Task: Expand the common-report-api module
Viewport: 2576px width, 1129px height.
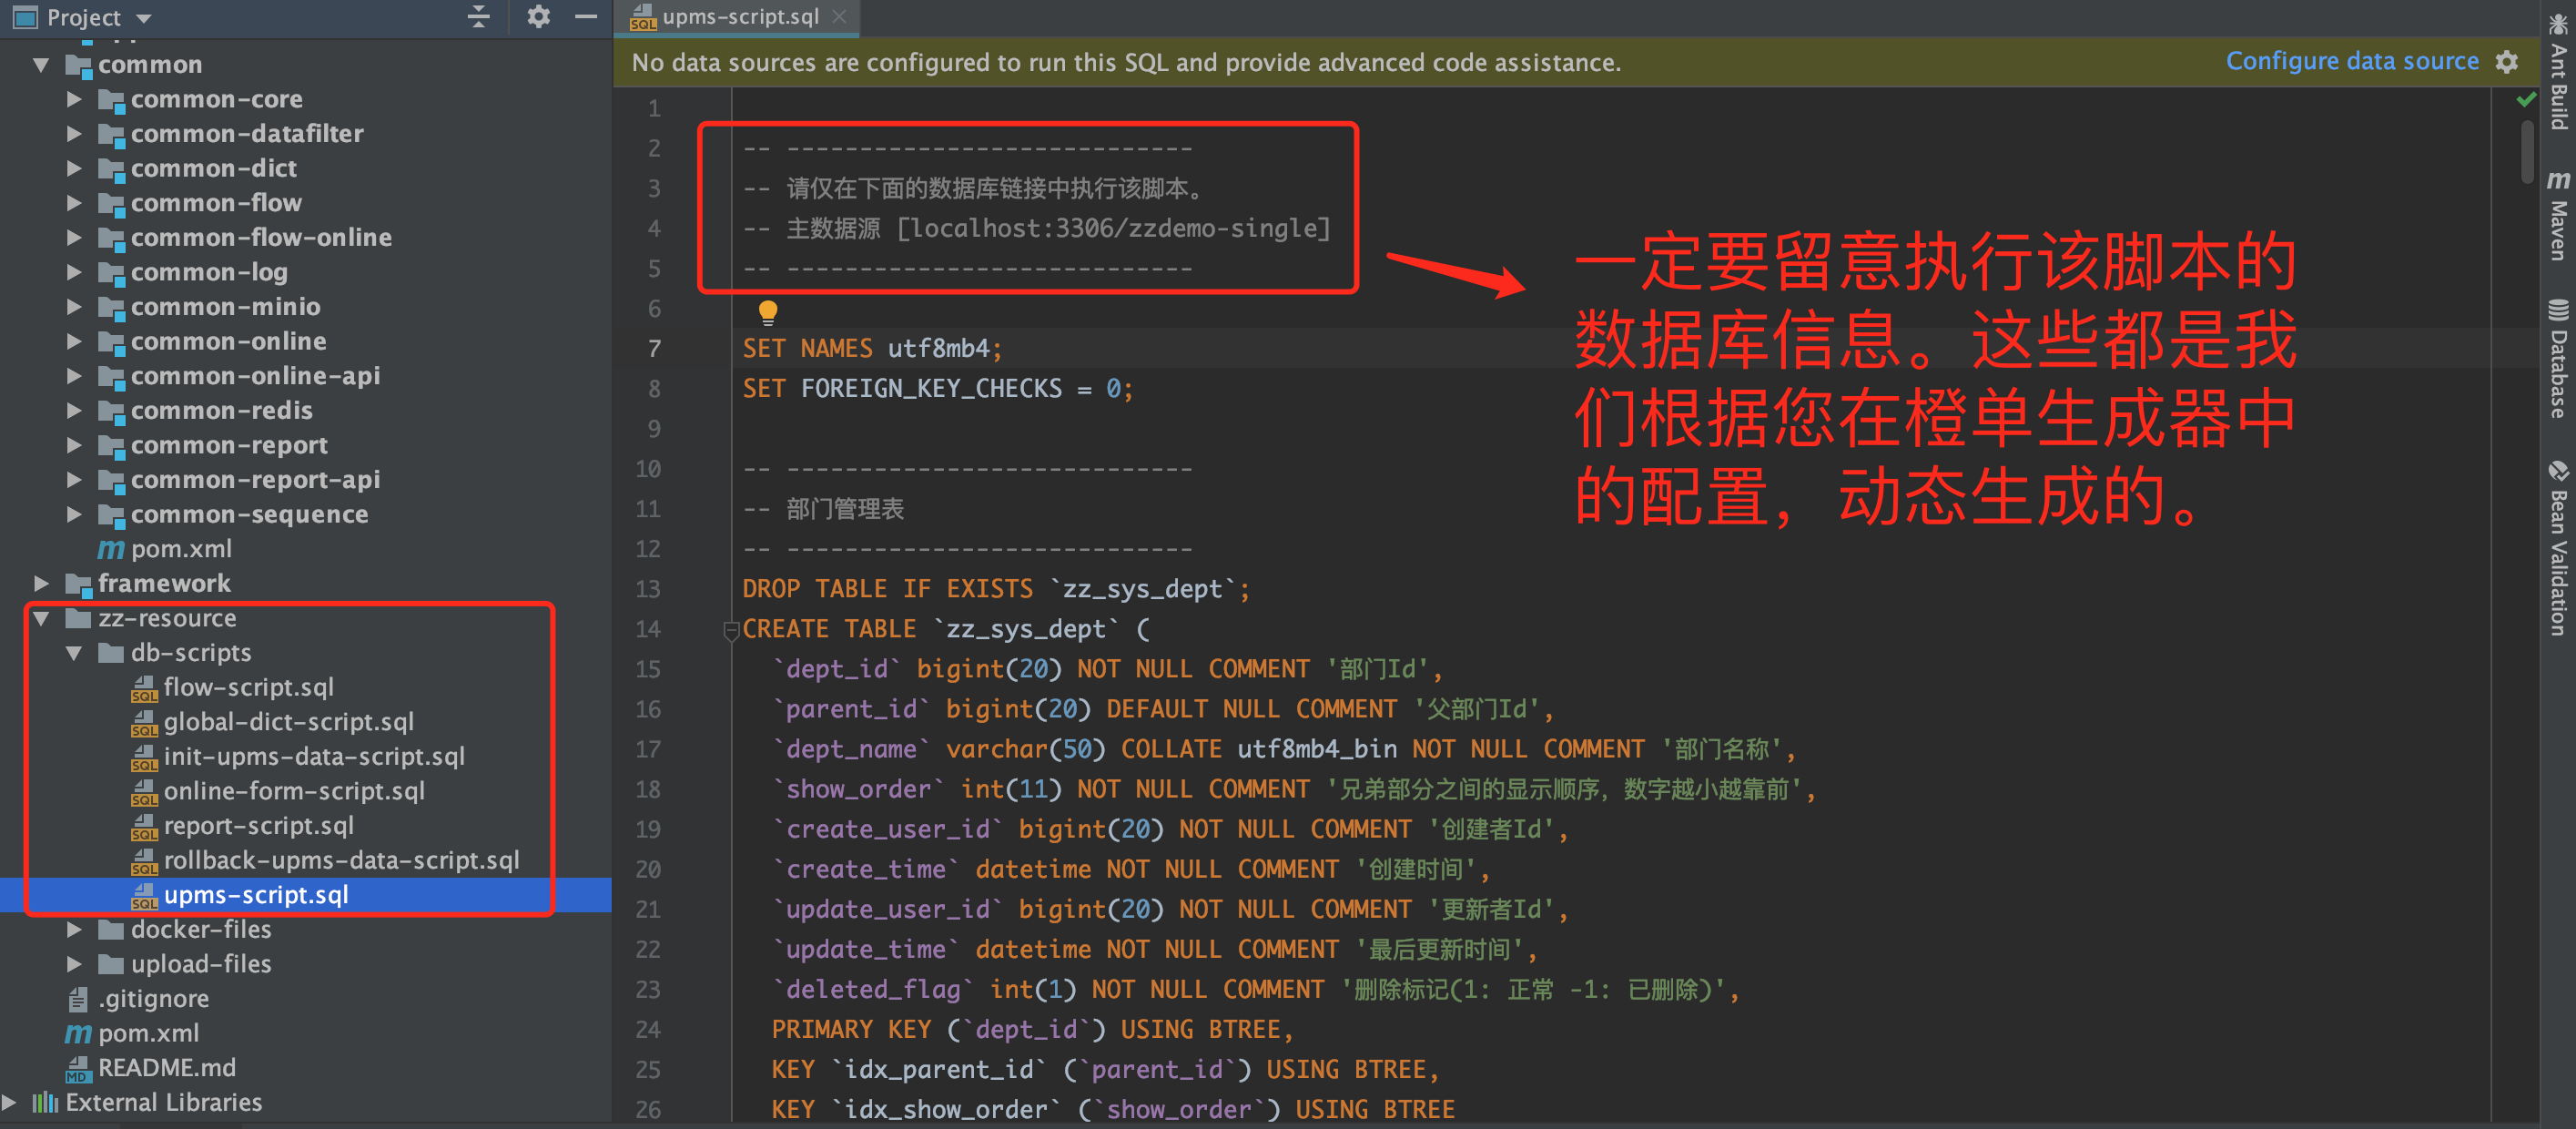Action: point(74,480)
